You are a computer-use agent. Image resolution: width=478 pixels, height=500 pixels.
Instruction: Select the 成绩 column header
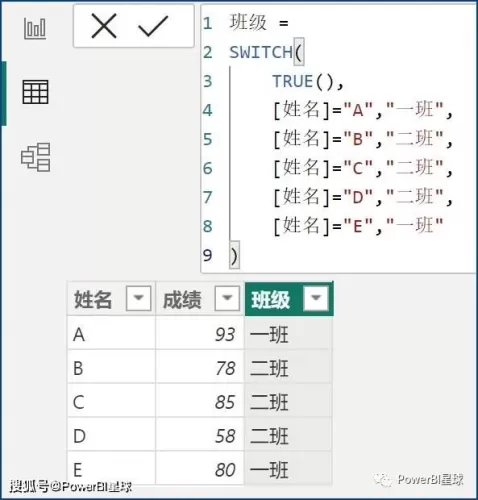[200, 299]
